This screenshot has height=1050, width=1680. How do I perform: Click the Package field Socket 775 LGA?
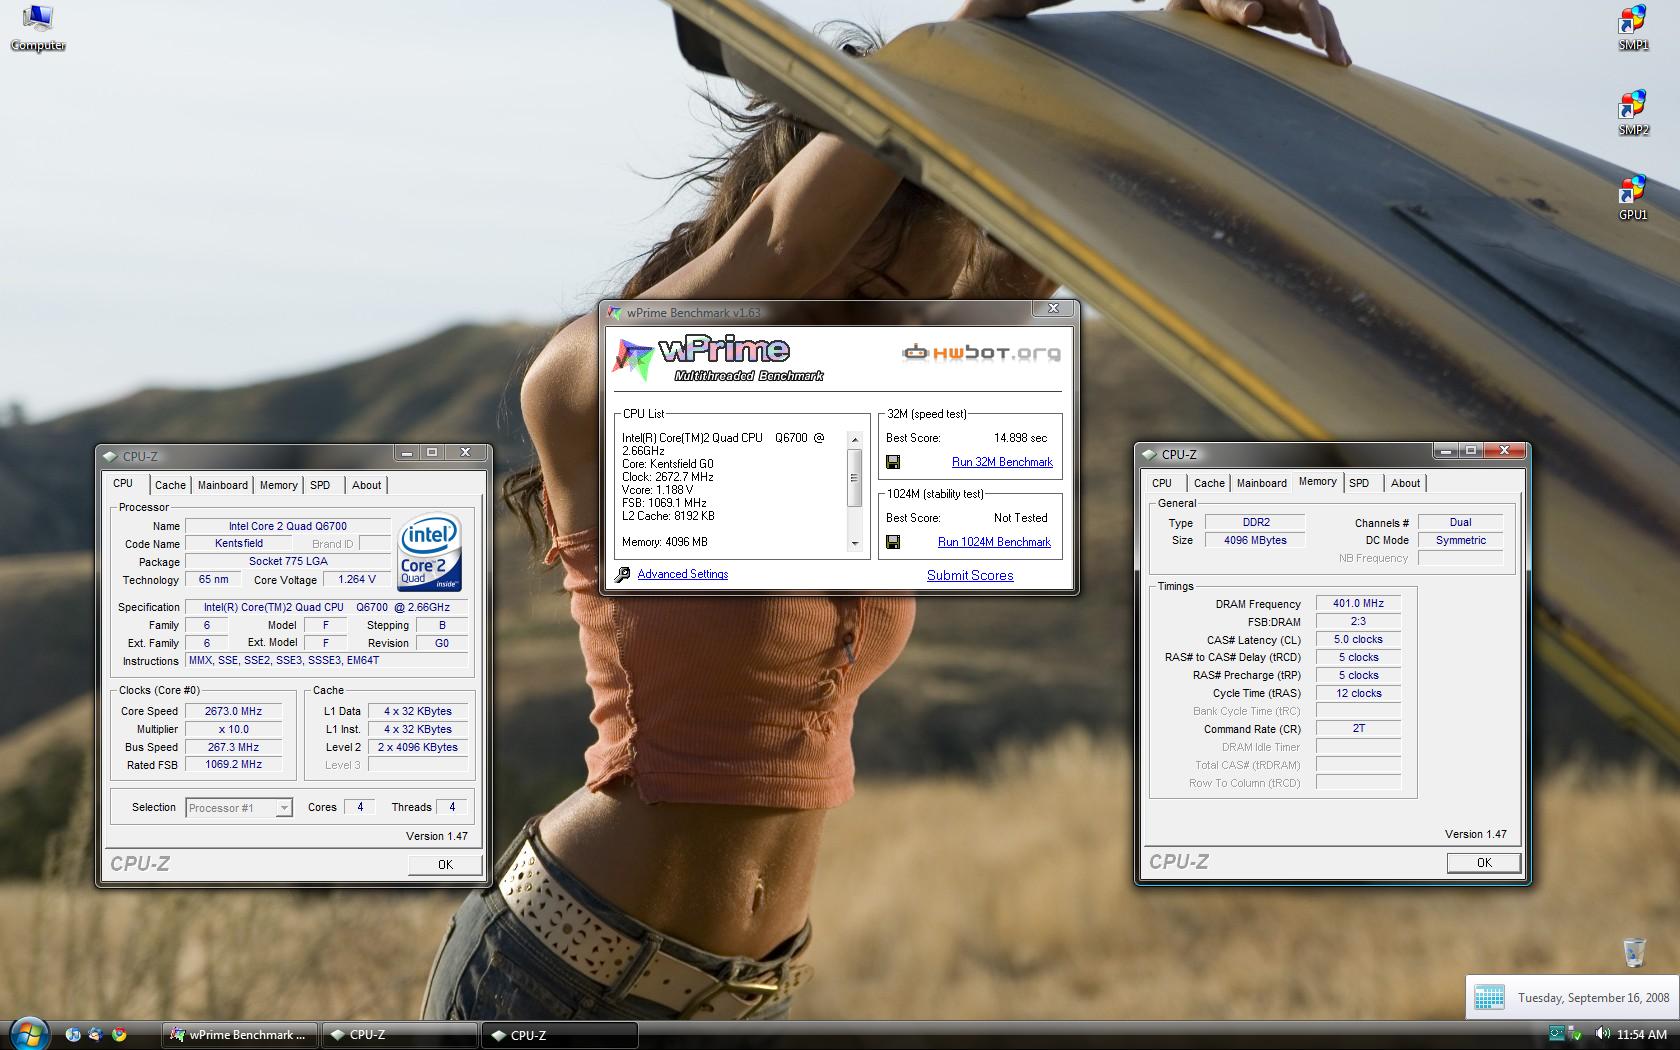pyautogui.click(x=288, y=561)
